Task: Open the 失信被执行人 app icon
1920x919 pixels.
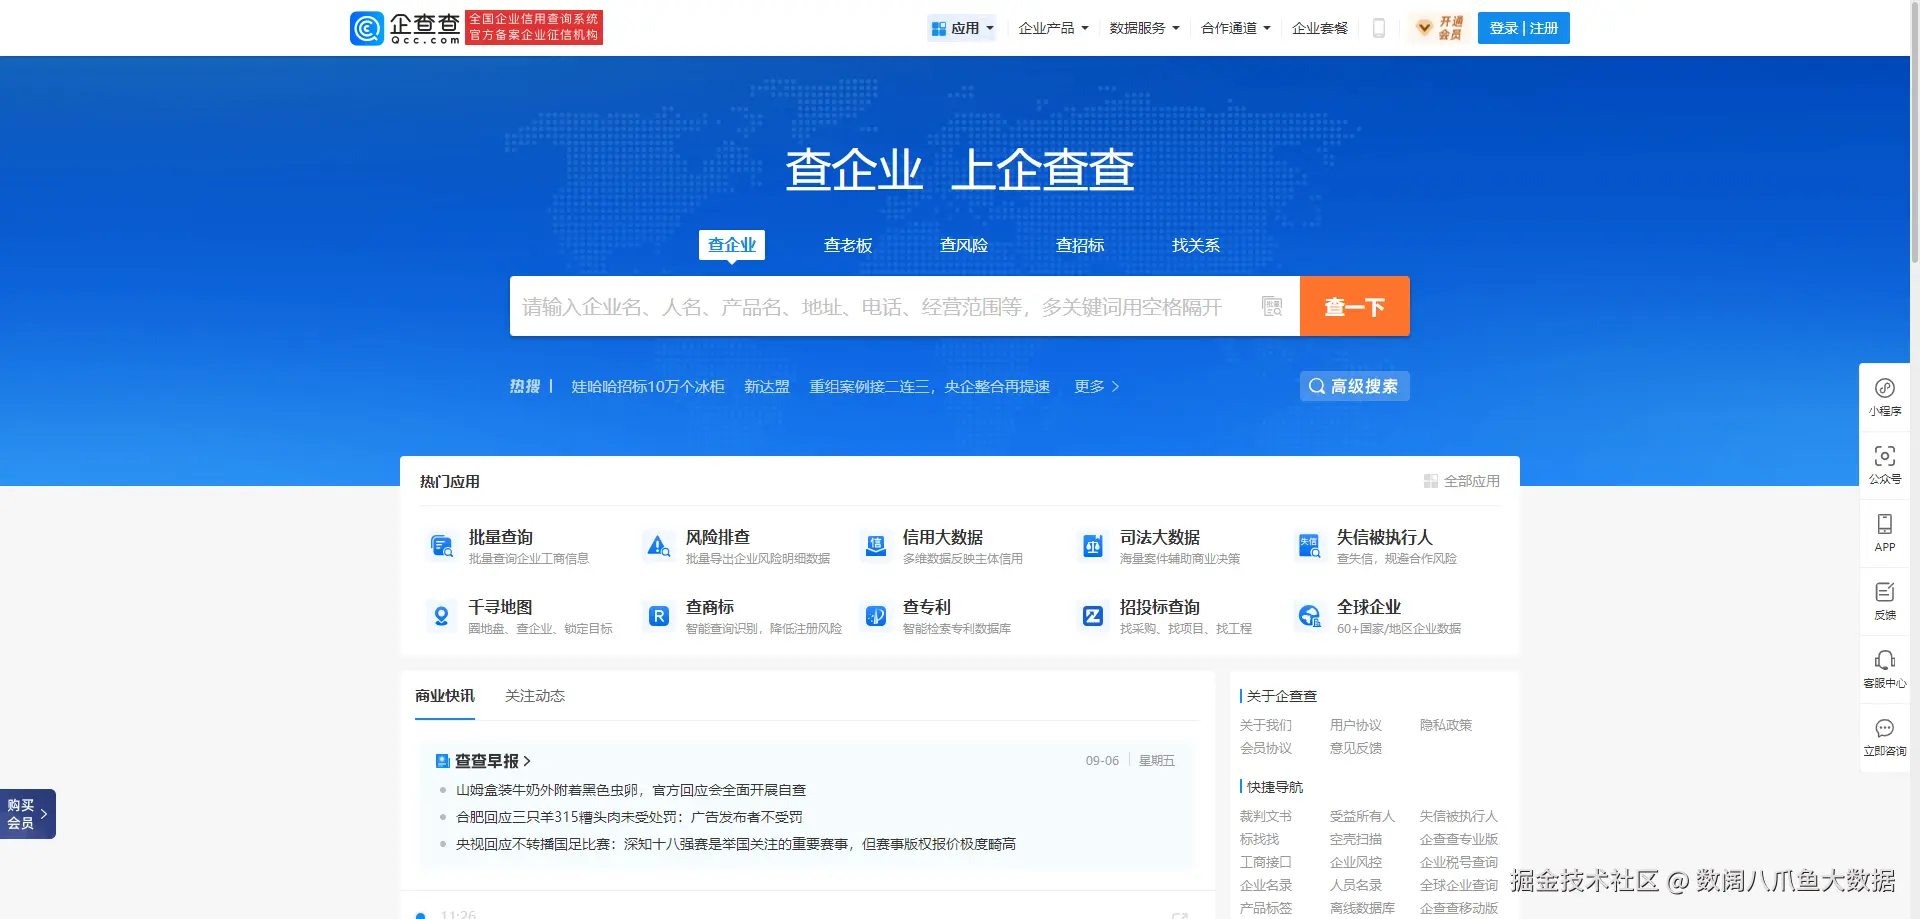Action: [1309, 546]
